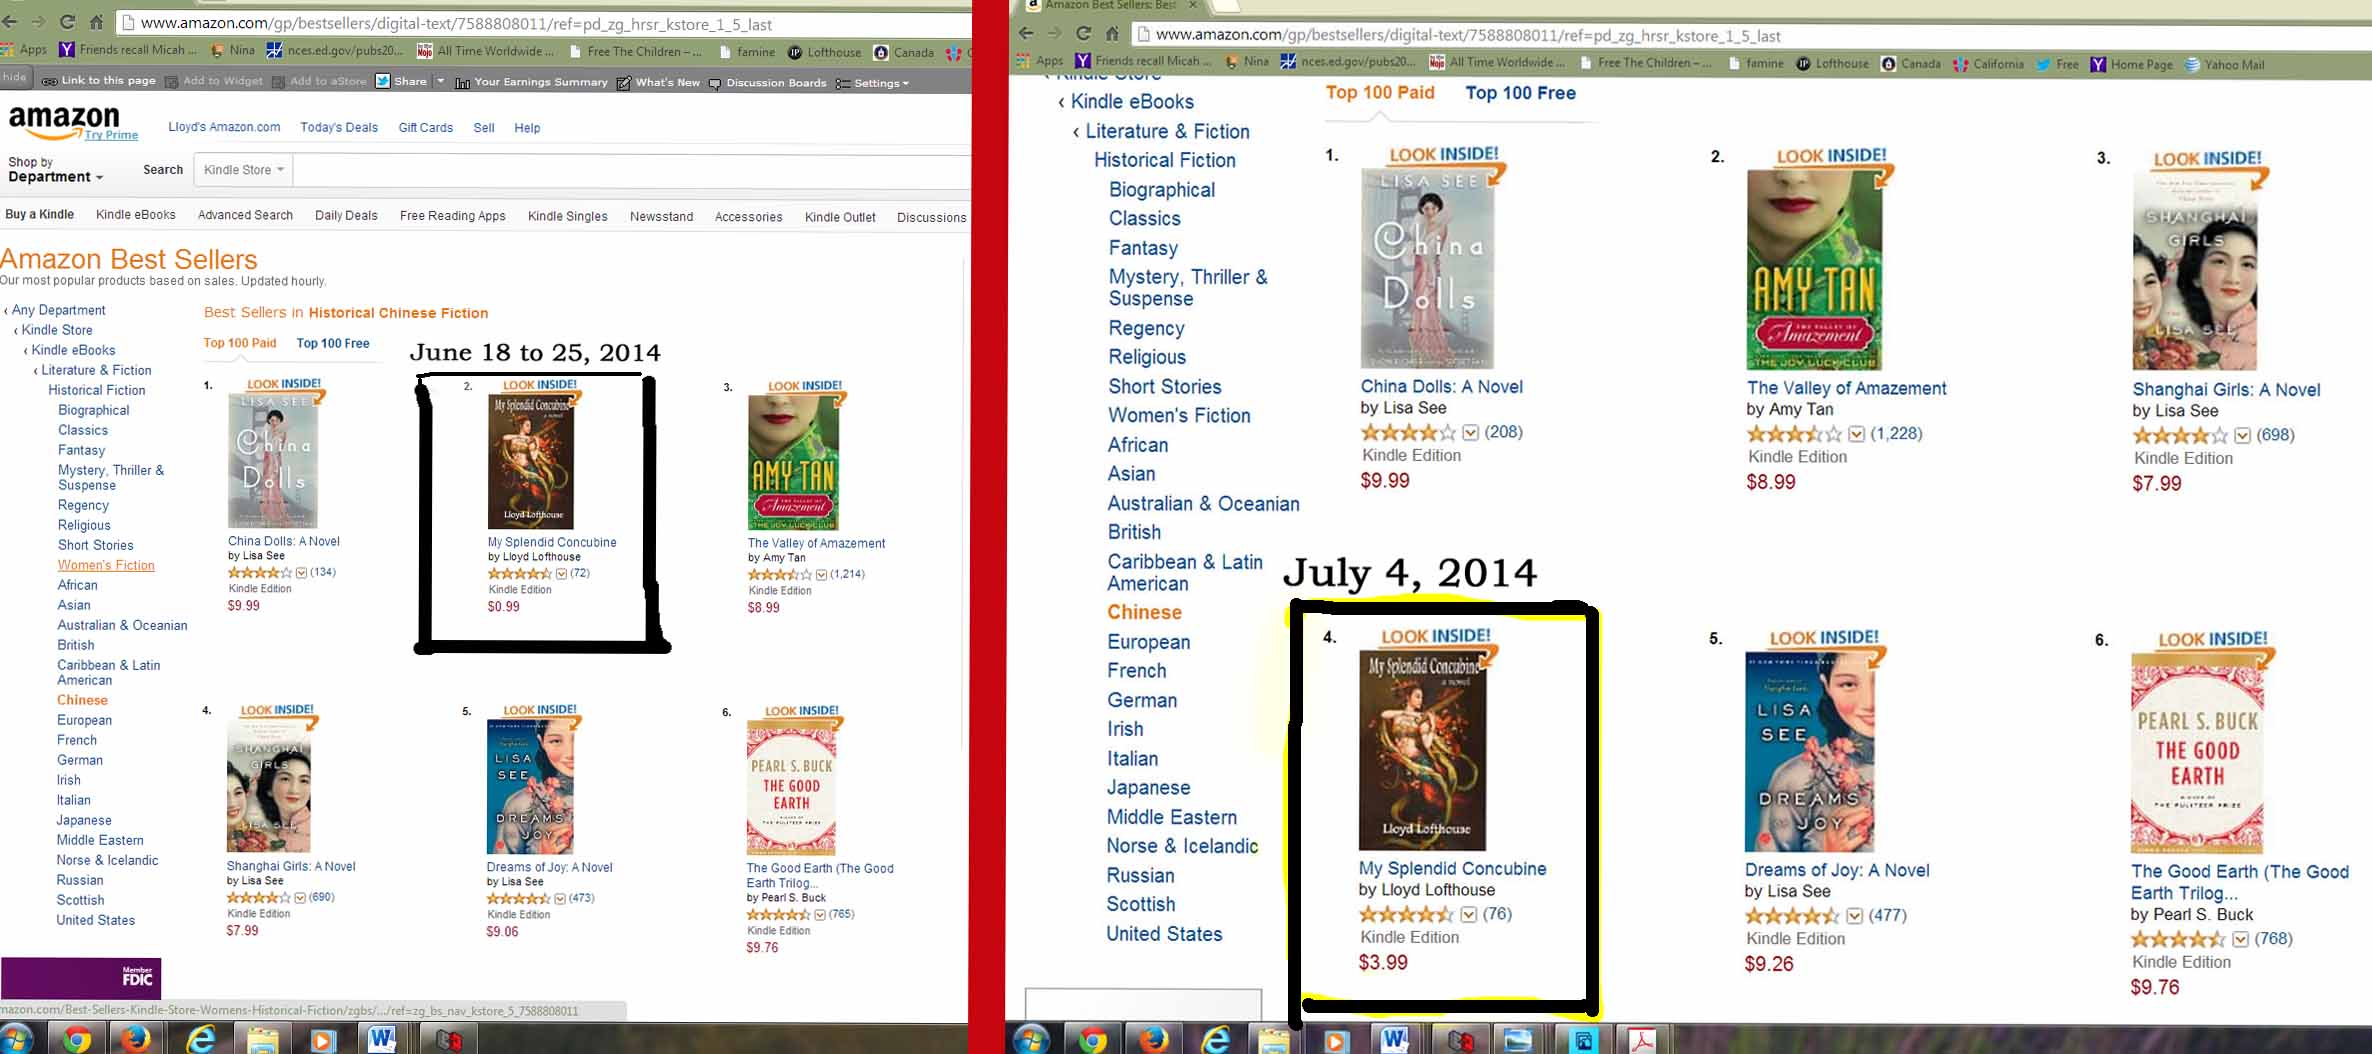Click the Twitter Share icon in Associates bar
Image resolution: width=2372 pixels, height=1054 pixels.
pos(383,81)
